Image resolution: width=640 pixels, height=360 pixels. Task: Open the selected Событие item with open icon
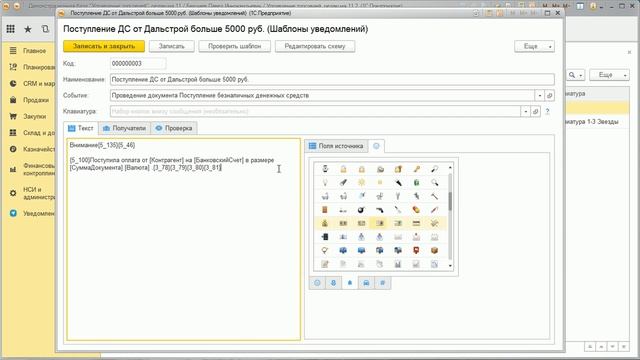coord(549,96)
